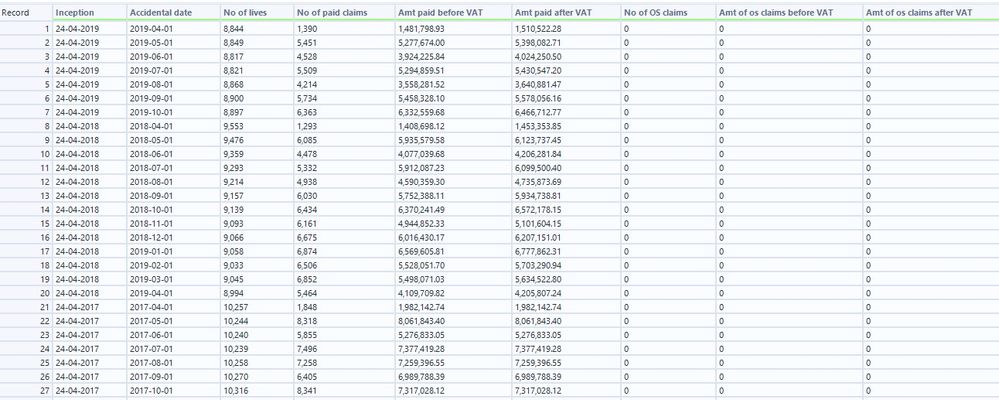Click row number 1
Viewport: 999px width, 400px height.
pos(47,29)
